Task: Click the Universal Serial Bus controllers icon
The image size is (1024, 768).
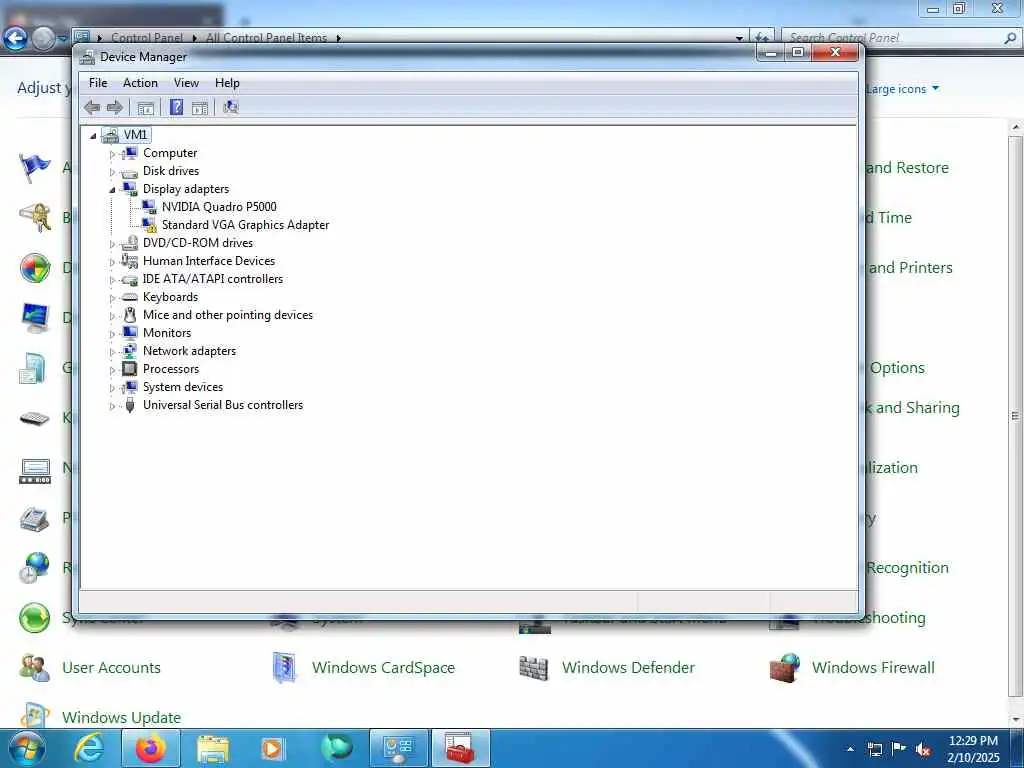Action: (130, 405)
